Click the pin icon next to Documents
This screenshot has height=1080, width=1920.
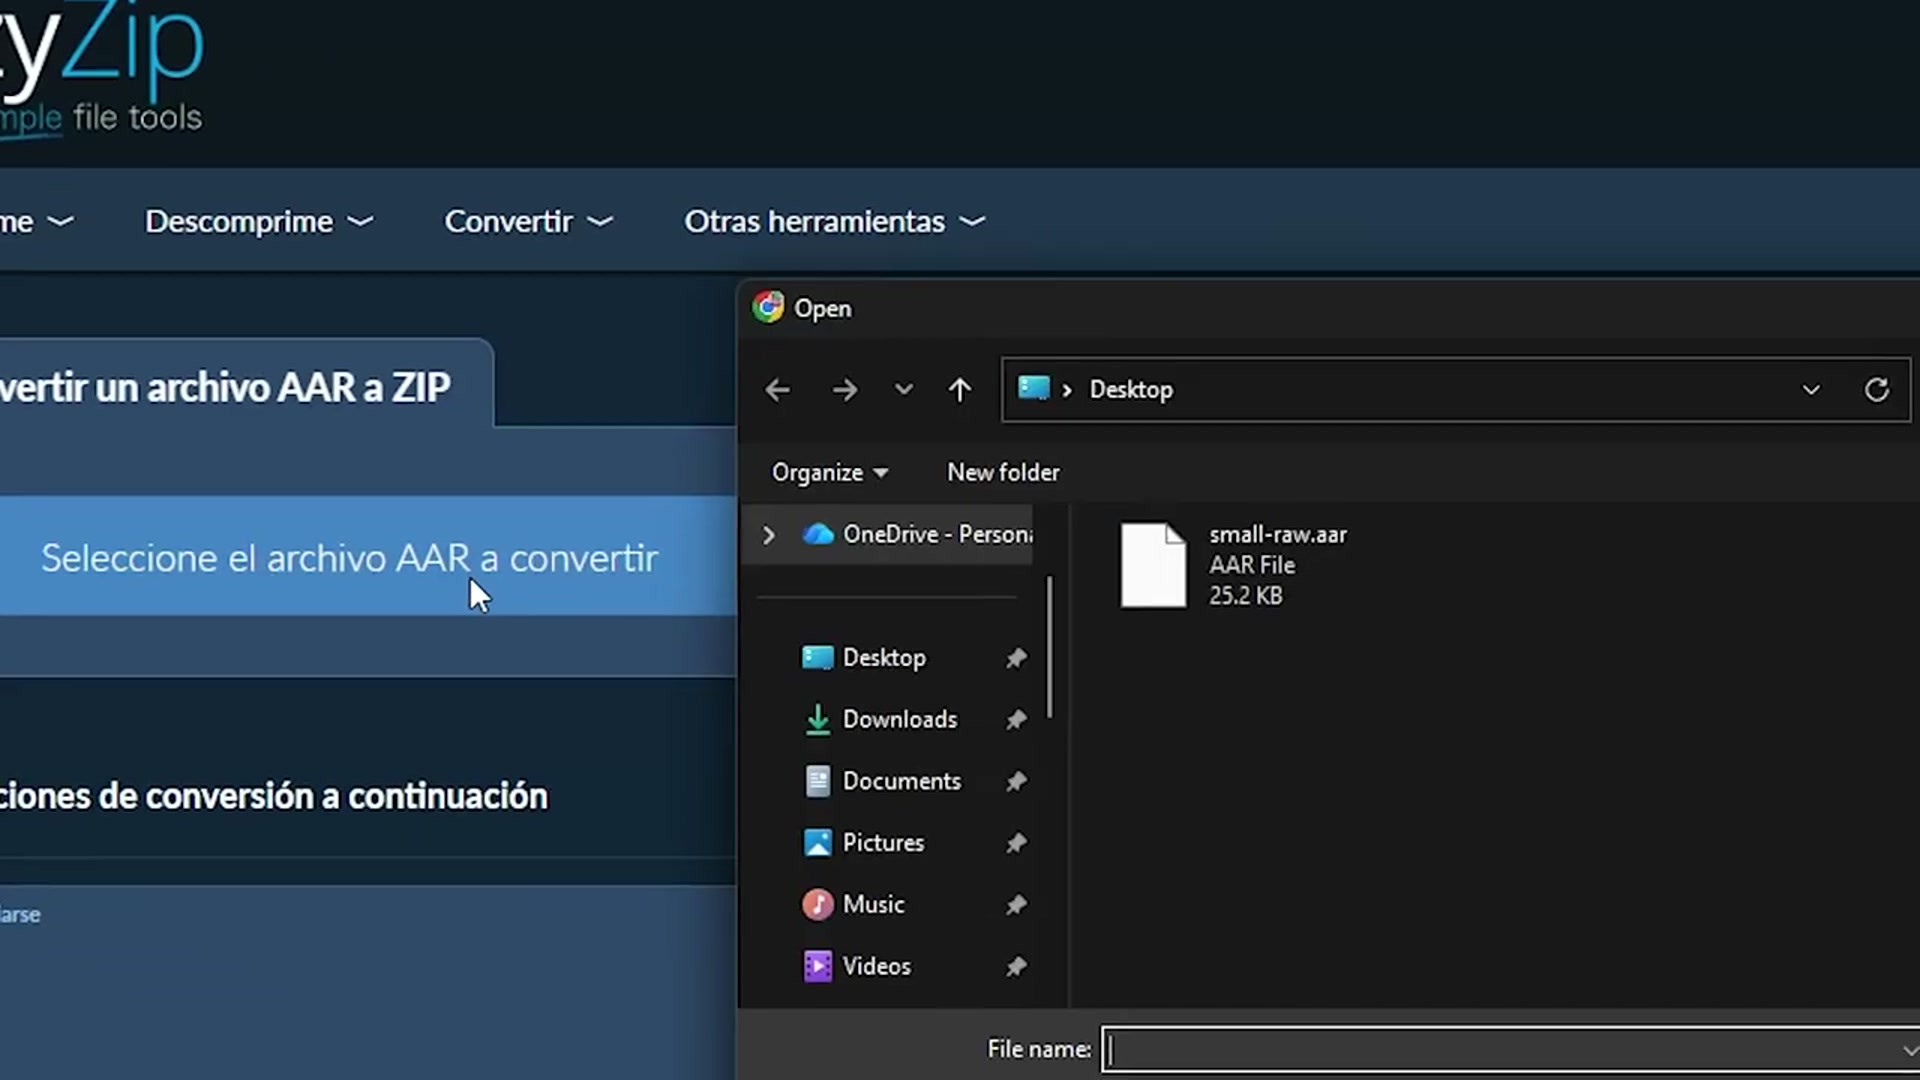pyautogui.click(x=1016, y=782)
